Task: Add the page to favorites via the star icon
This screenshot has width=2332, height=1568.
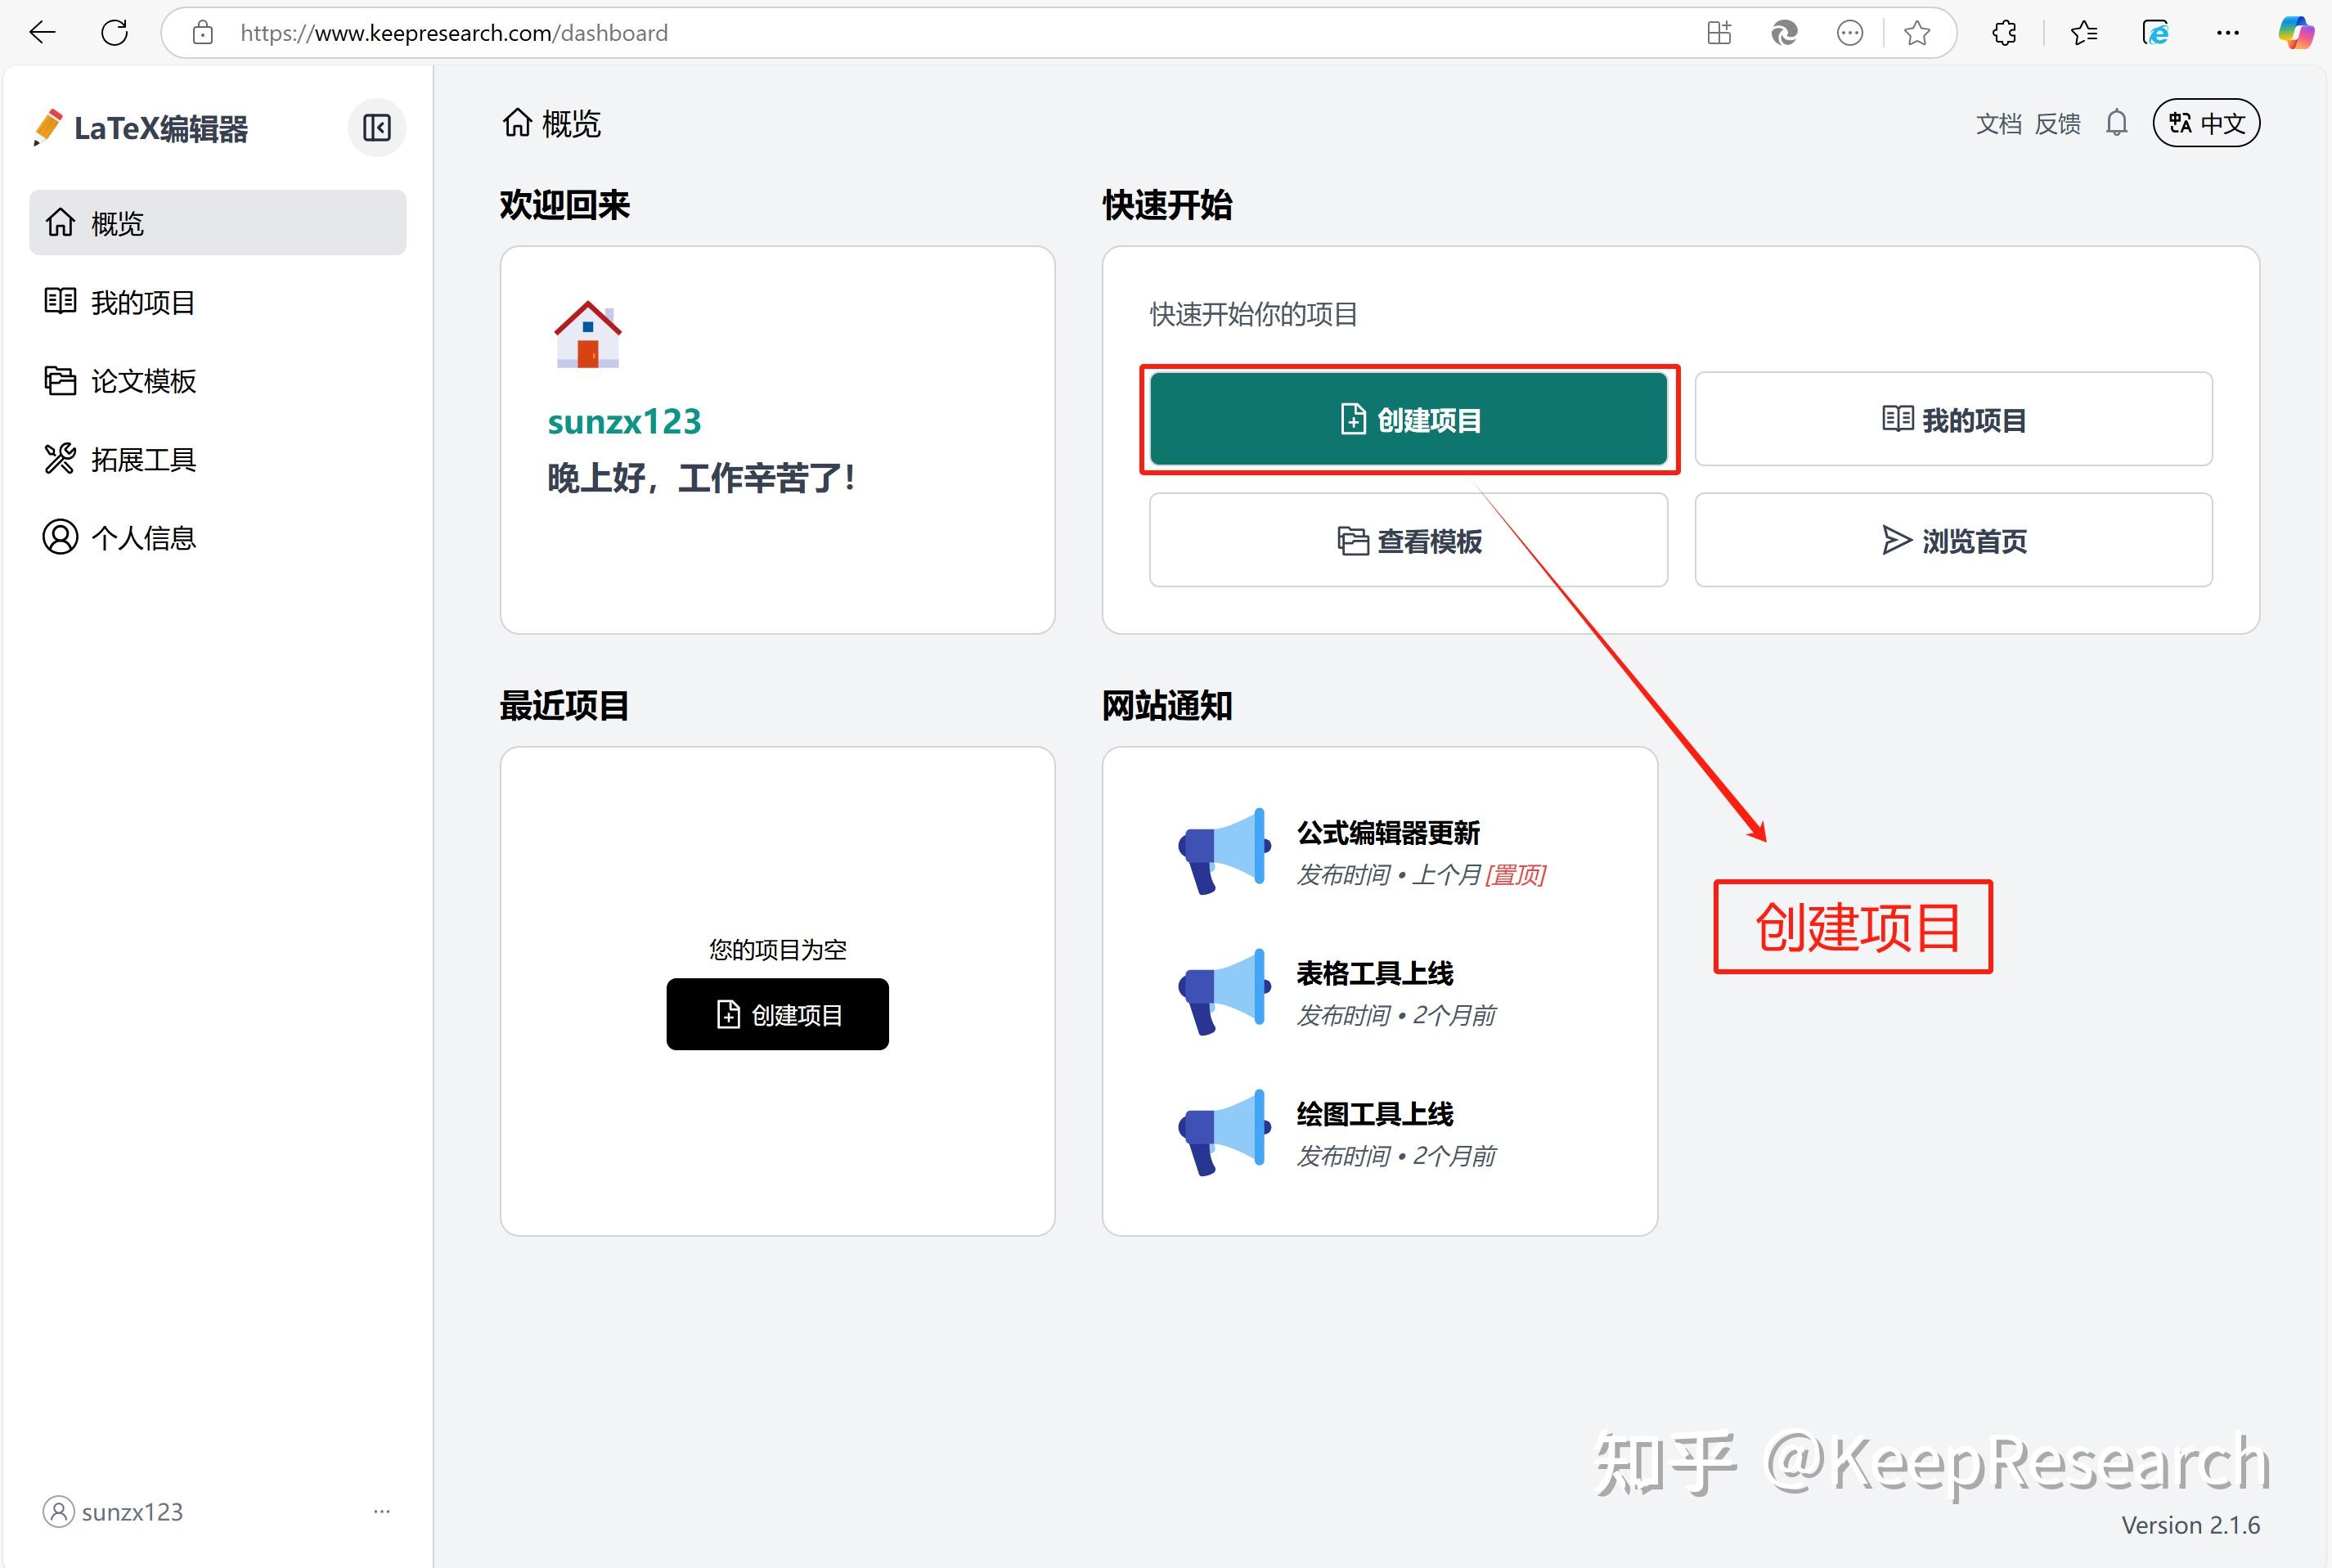Action: 1917,33
